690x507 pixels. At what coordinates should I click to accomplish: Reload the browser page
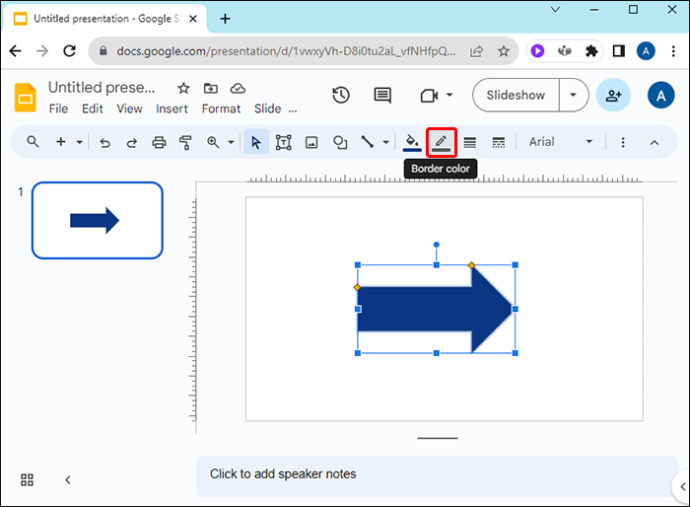tap(70, 51)
